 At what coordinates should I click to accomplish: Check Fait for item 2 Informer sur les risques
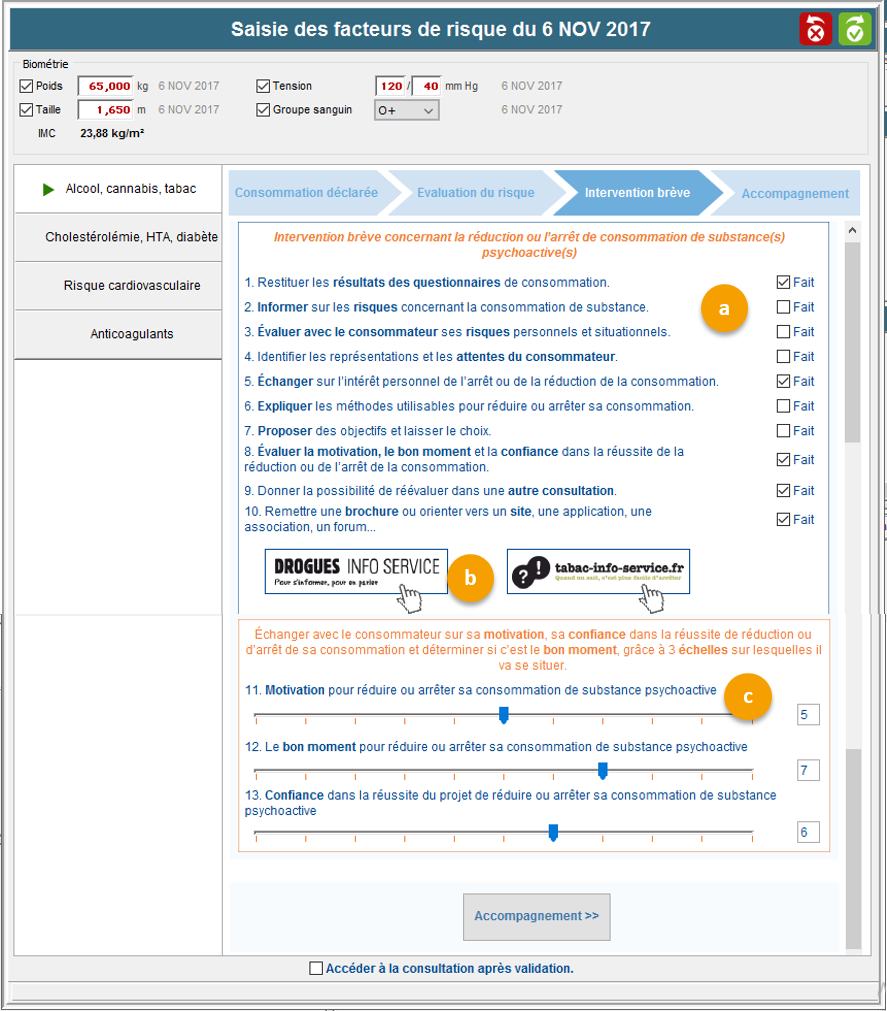pyautogui.click(x=783, y=307)
